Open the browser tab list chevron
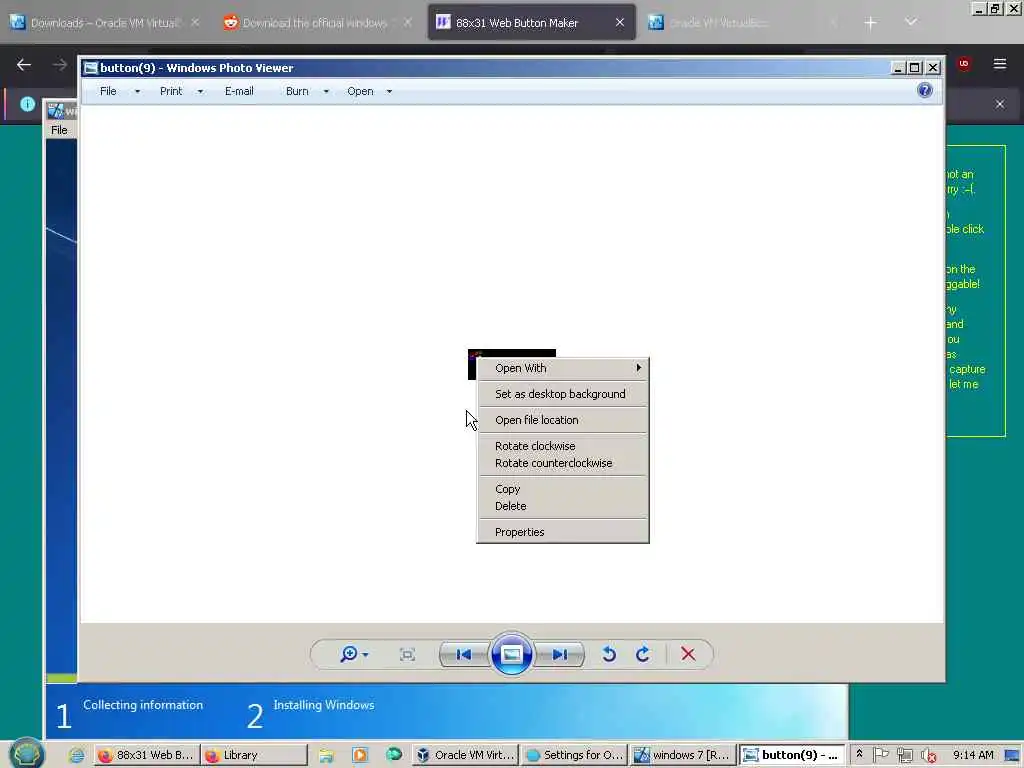The height and width of the screenshot is (768, 1024). 911,22
